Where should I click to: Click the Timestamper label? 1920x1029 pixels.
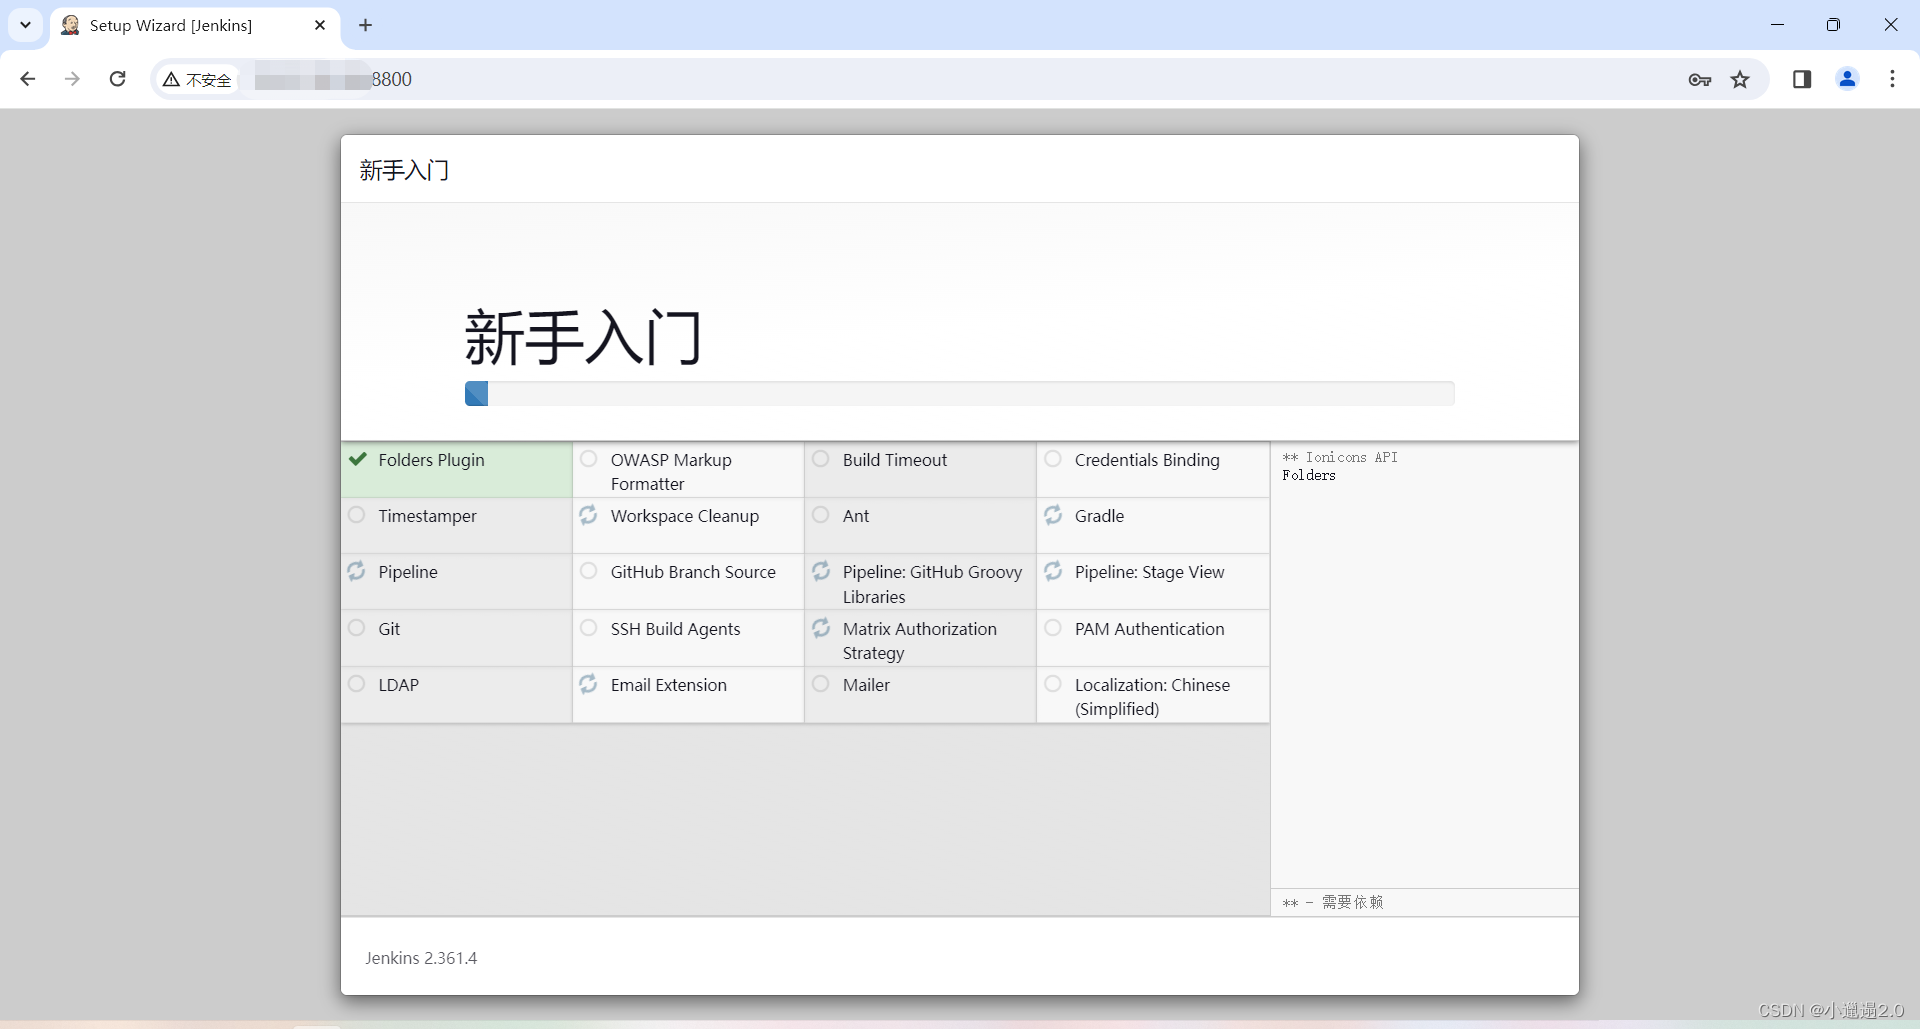pyautogui.click(x=427, y=516)
